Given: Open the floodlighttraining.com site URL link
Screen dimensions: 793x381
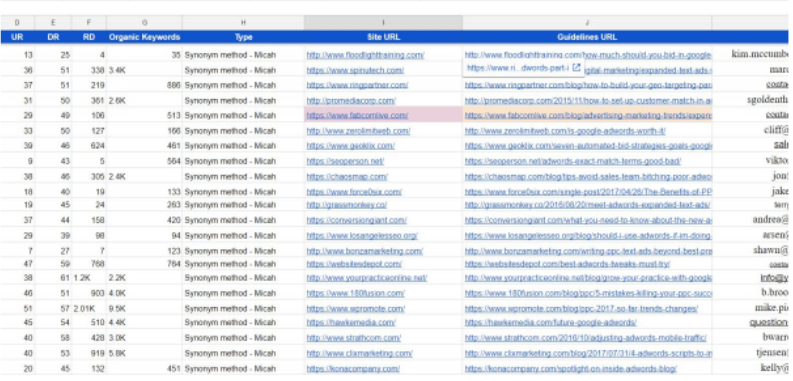Looking at the screenshot, I should 365,55.
